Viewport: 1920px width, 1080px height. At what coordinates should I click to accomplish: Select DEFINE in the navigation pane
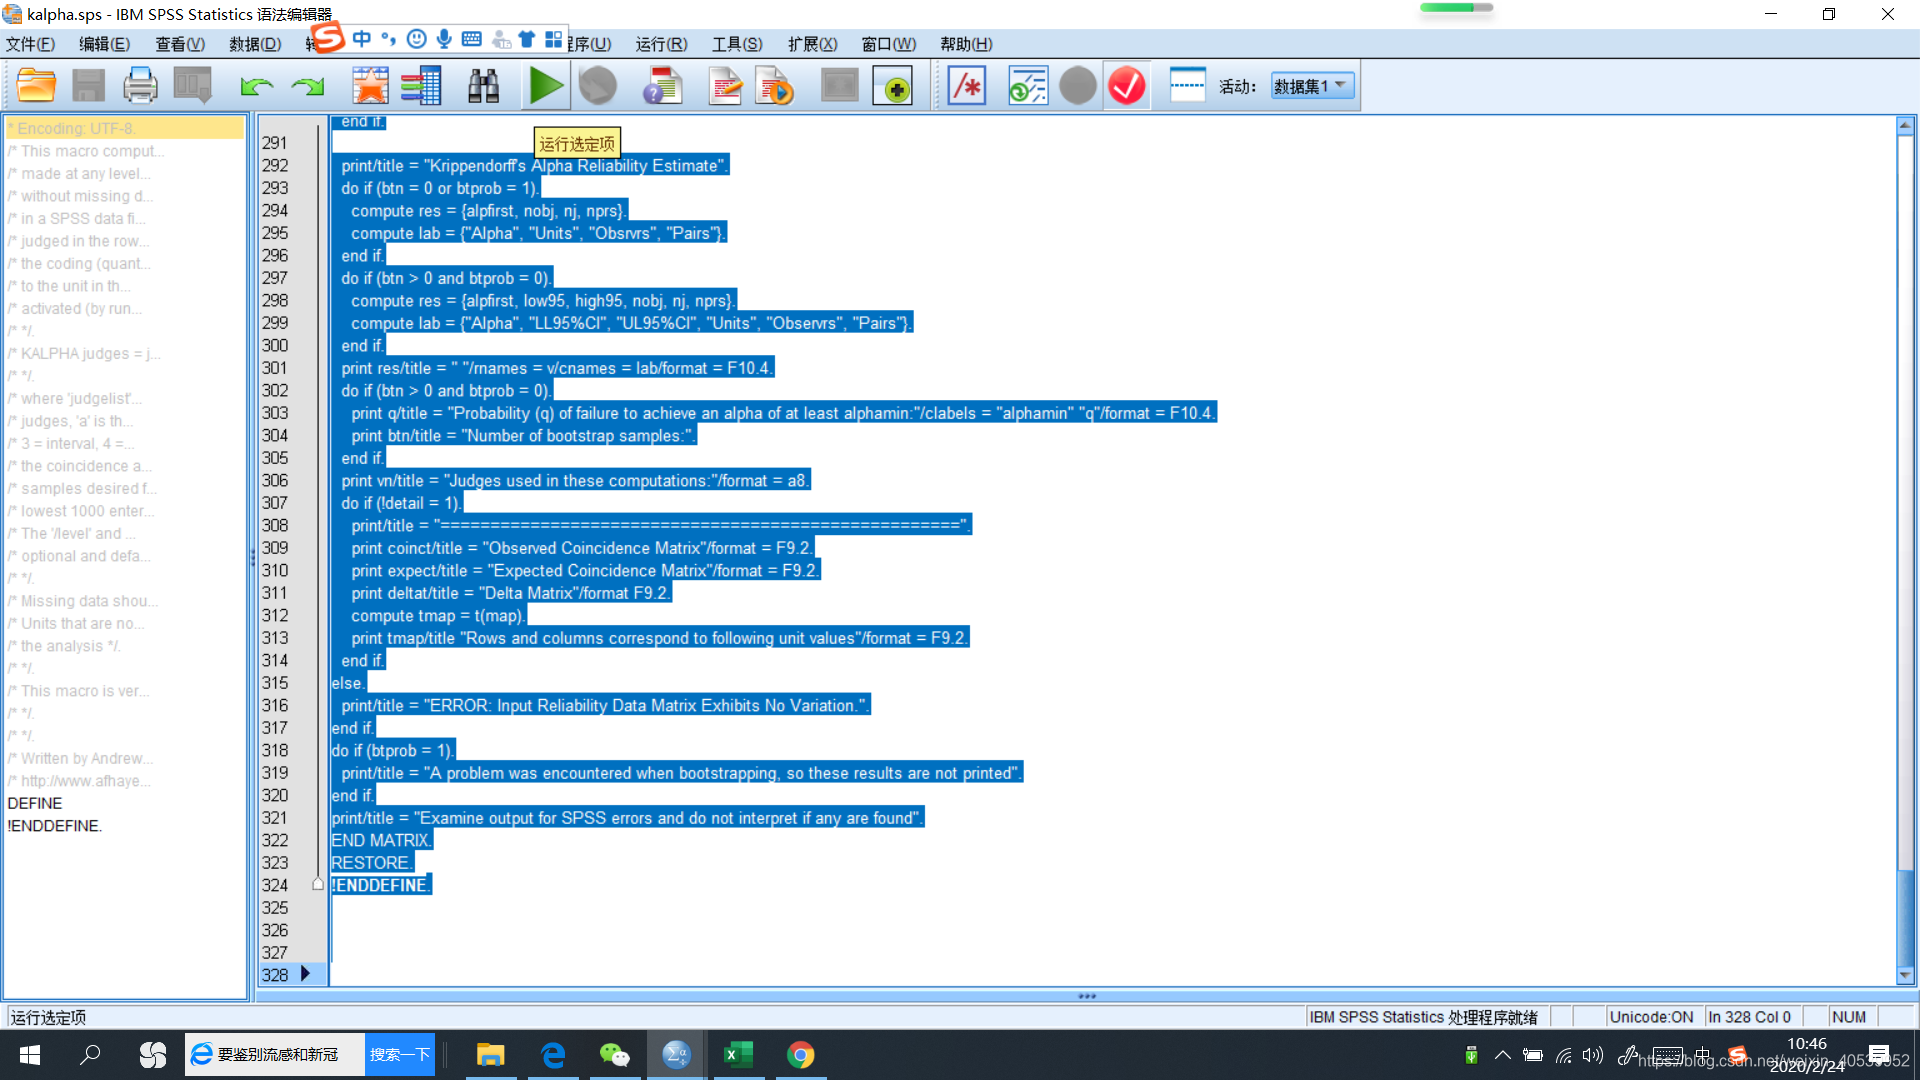(35, 803)
